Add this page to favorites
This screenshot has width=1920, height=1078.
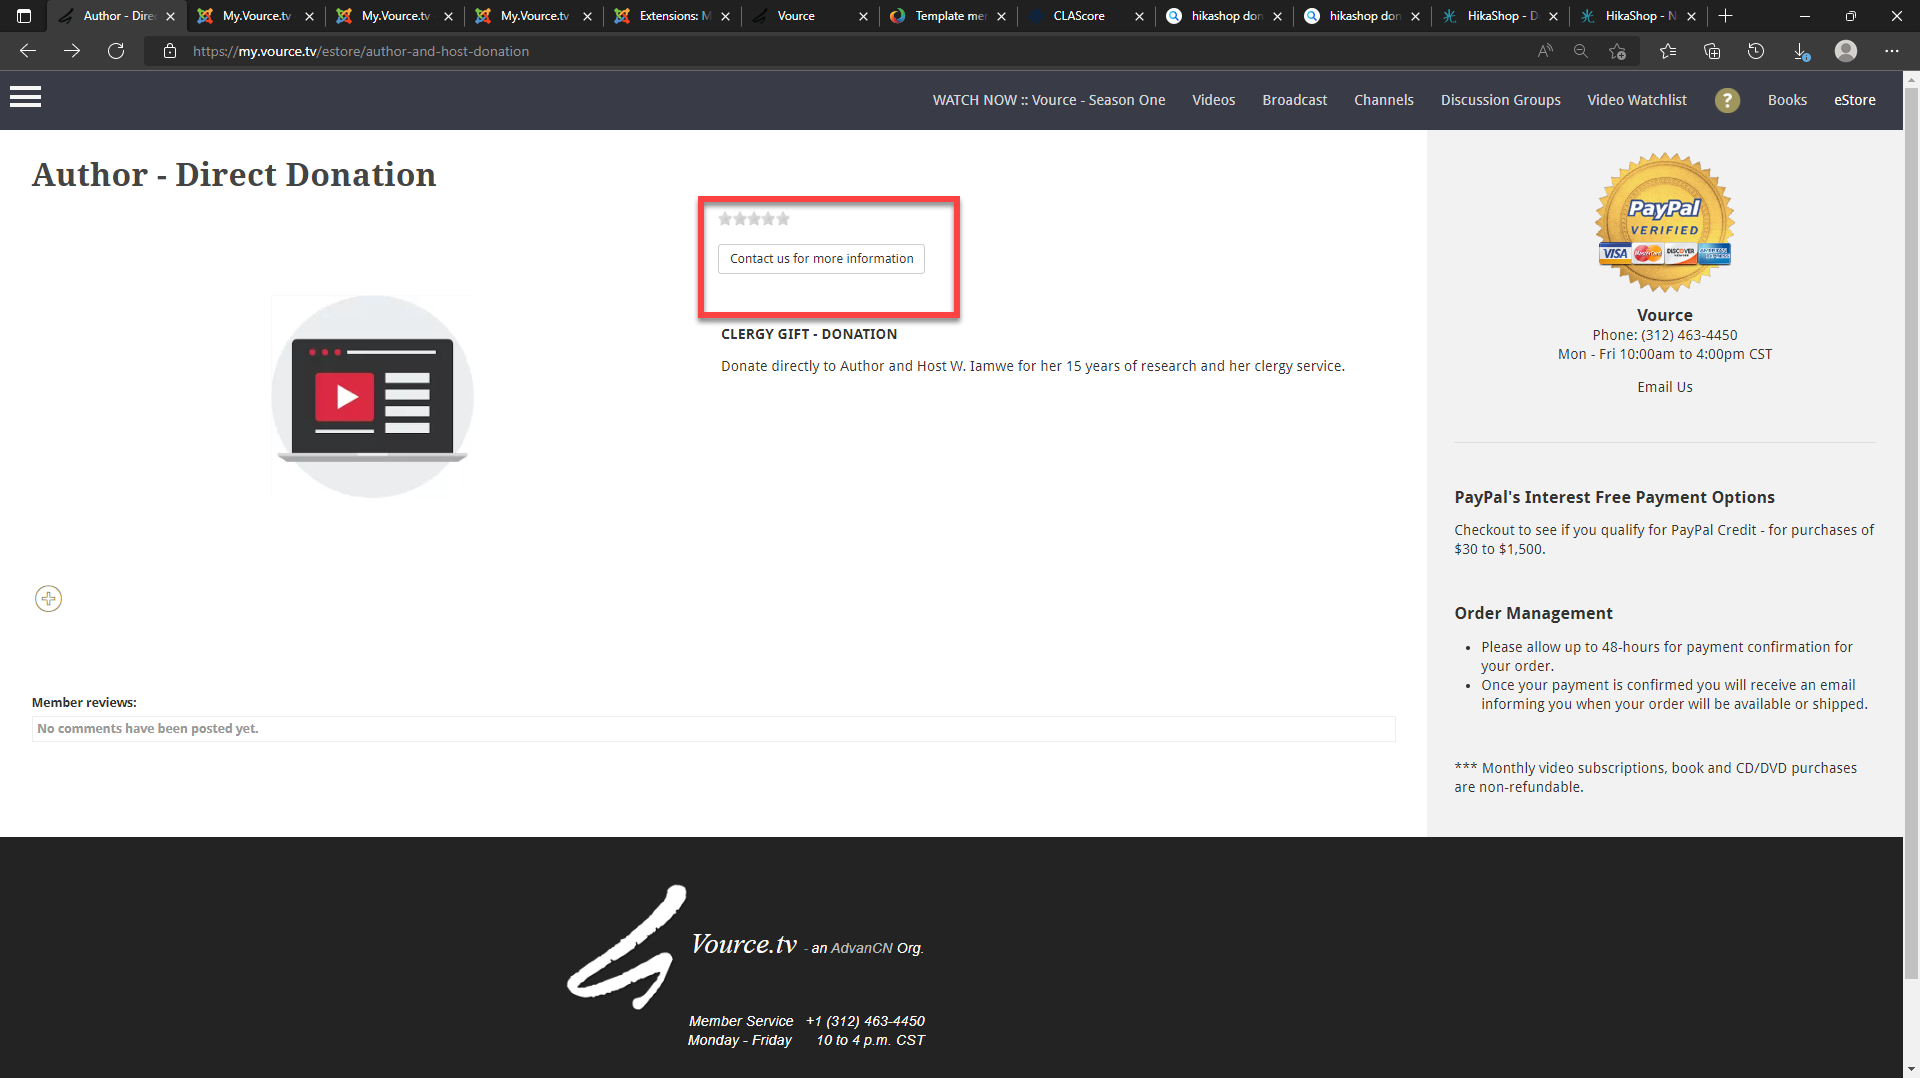click(1618, 51)
